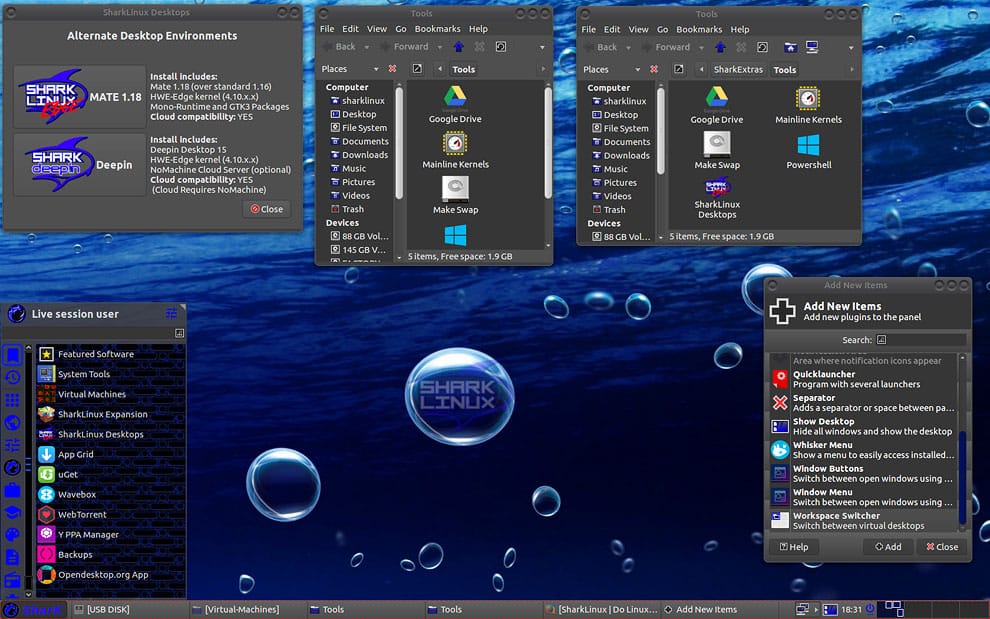Launch WebTorrent from the menu
This screenshot has height=619, width=990.
110,515
